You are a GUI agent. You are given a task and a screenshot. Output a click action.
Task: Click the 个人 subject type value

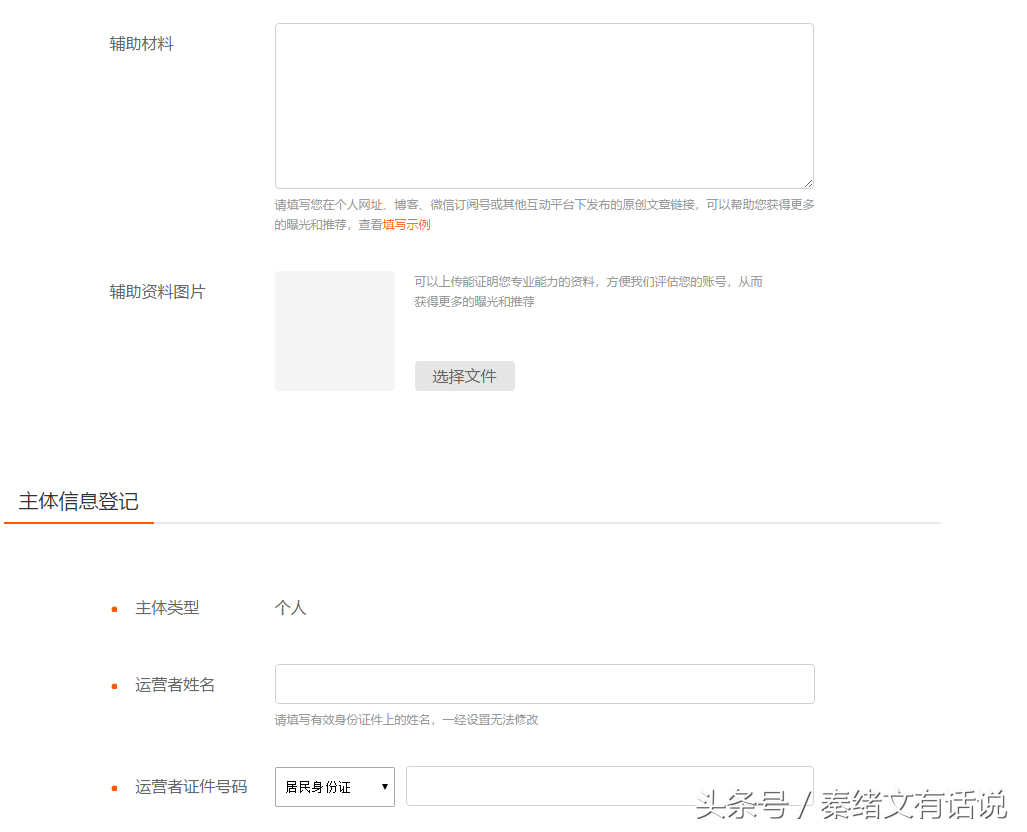(290, 608)
